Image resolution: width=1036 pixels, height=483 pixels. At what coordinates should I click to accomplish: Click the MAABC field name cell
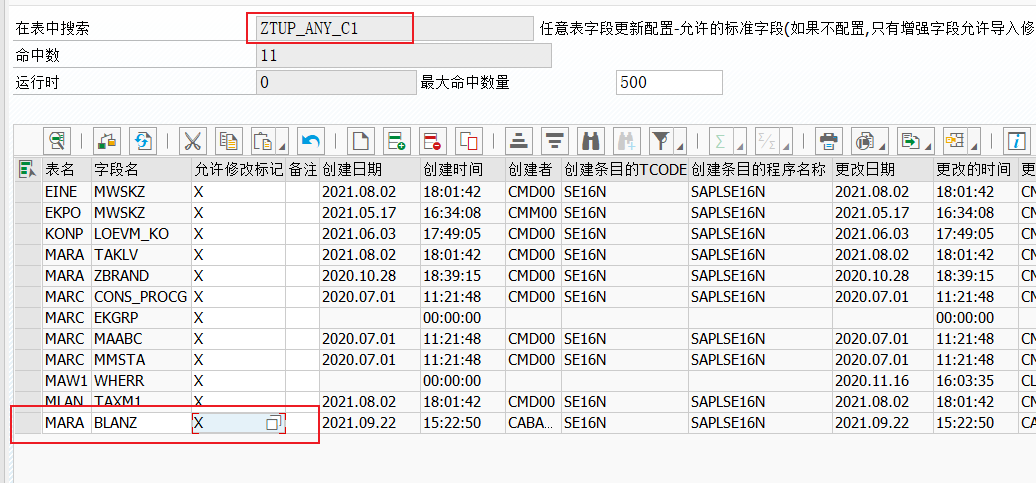coord(141,340)
